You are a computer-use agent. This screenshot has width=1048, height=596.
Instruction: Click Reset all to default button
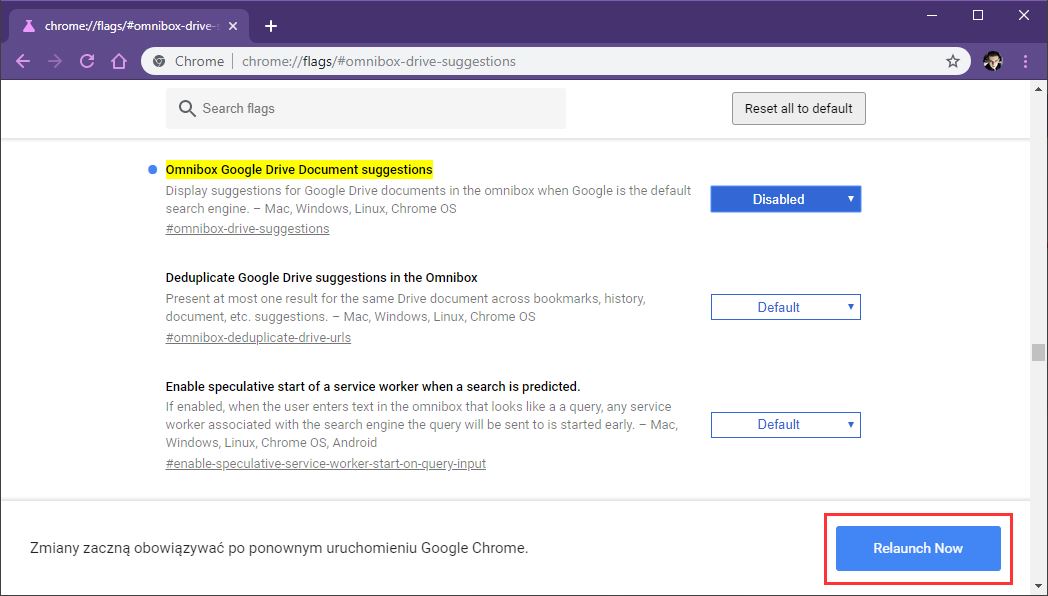point(799,108)
